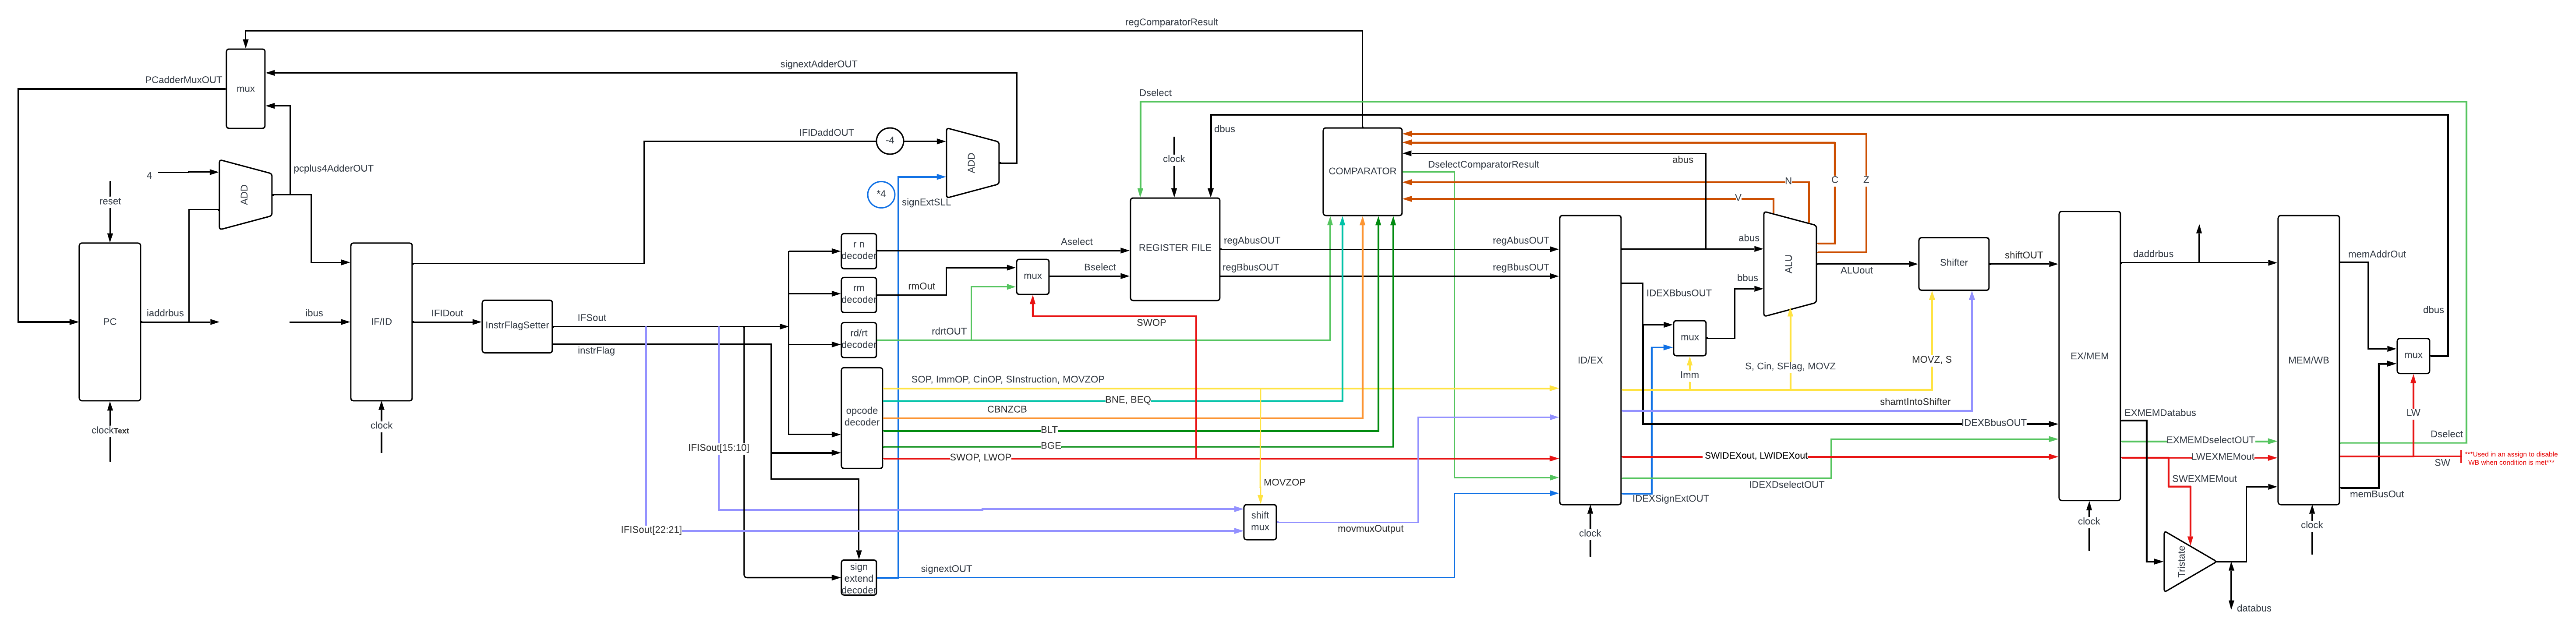Click the ibus label

point(314,314)
